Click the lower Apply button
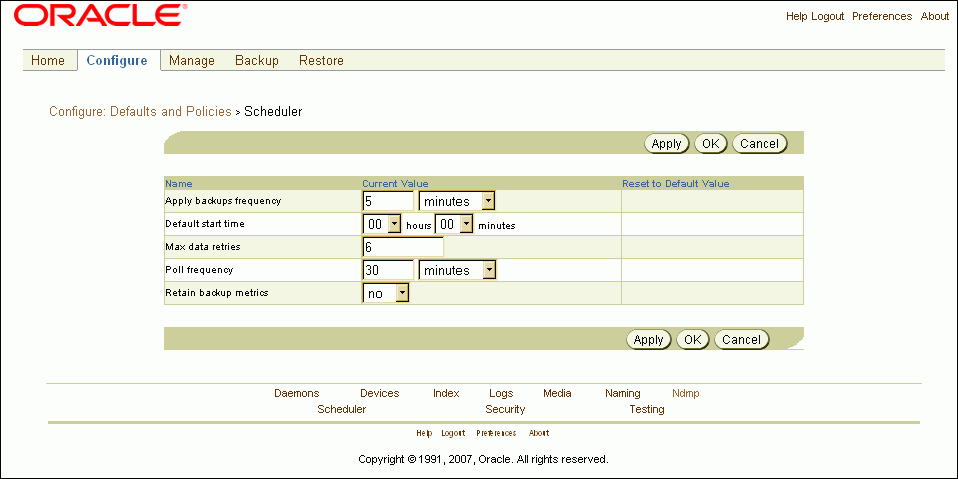Screen dimensions: 958x479 coord(648,340)
